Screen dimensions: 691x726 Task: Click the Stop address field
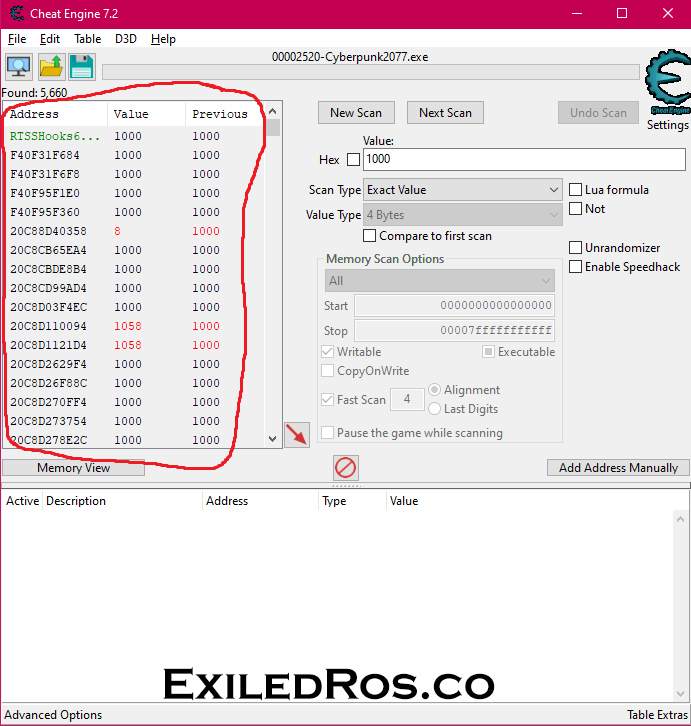click(x=454, y=331)
